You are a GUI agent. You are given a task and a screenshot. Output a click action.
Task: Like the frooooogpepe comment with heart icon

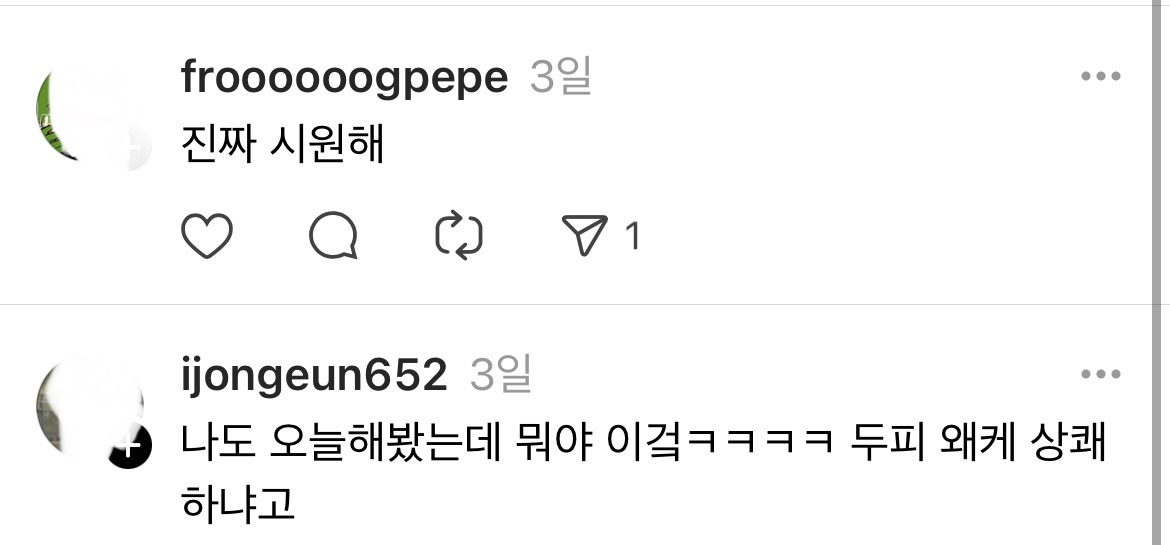tap(207, 236)
